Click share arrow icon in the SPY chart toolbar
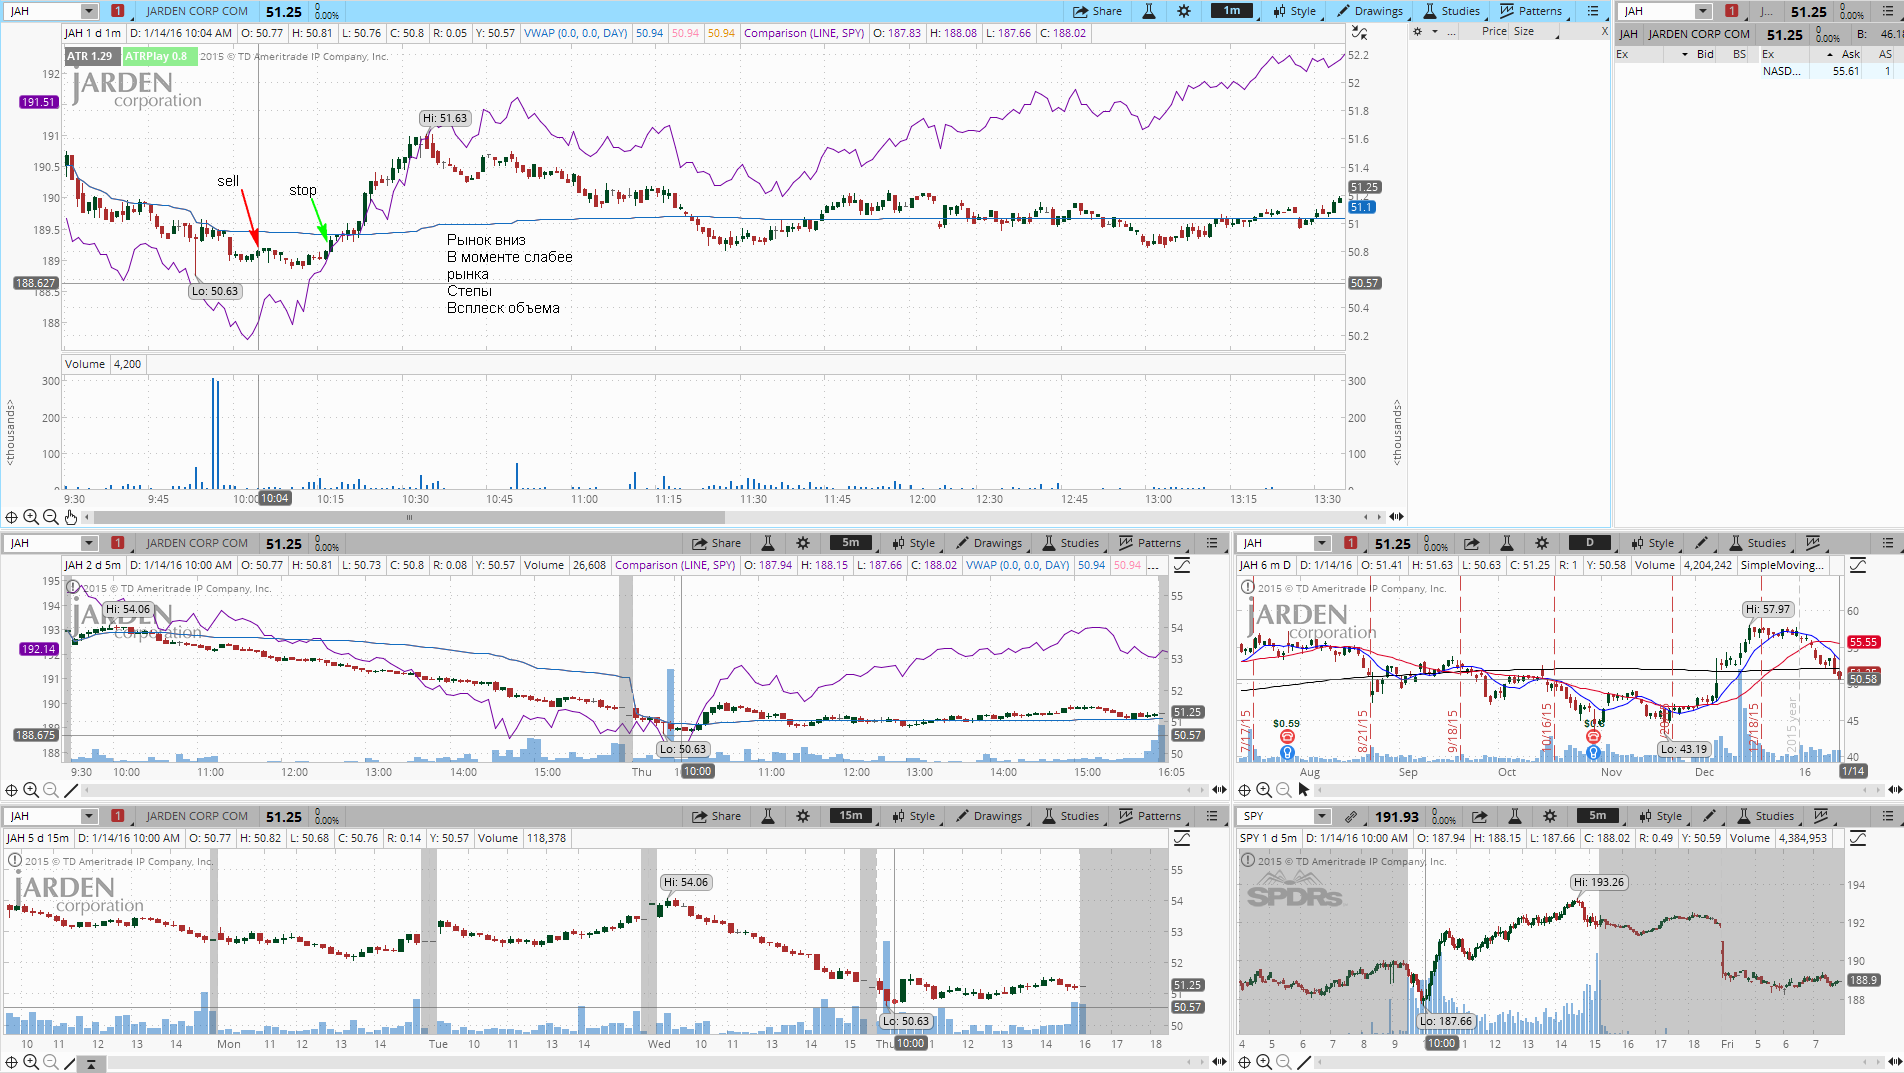Screen dimensions: 1904x1073 pos(1480,816)
